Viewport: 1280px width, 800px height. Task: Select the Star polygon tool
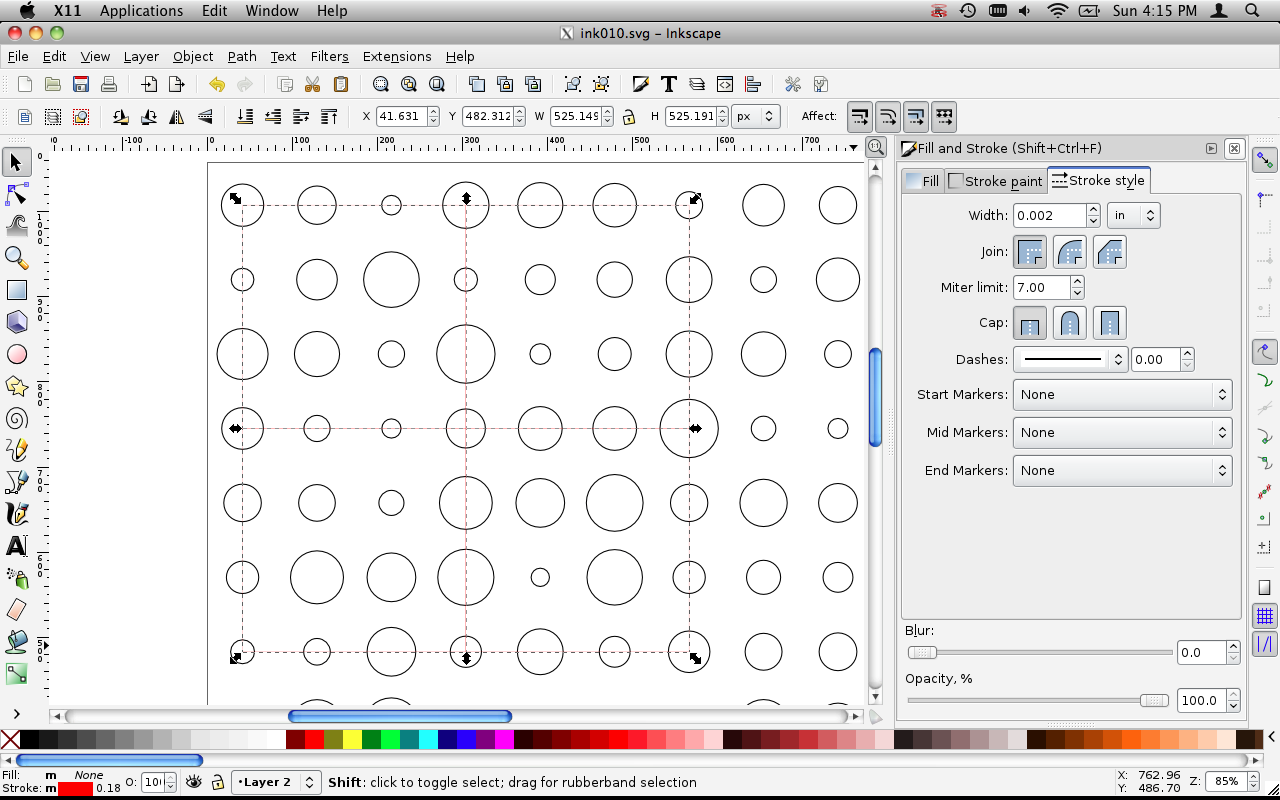coord(17,386)
